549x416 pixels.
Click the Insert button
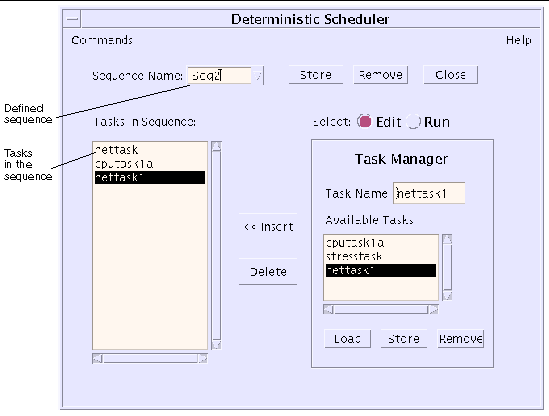(x=268, y=227)
